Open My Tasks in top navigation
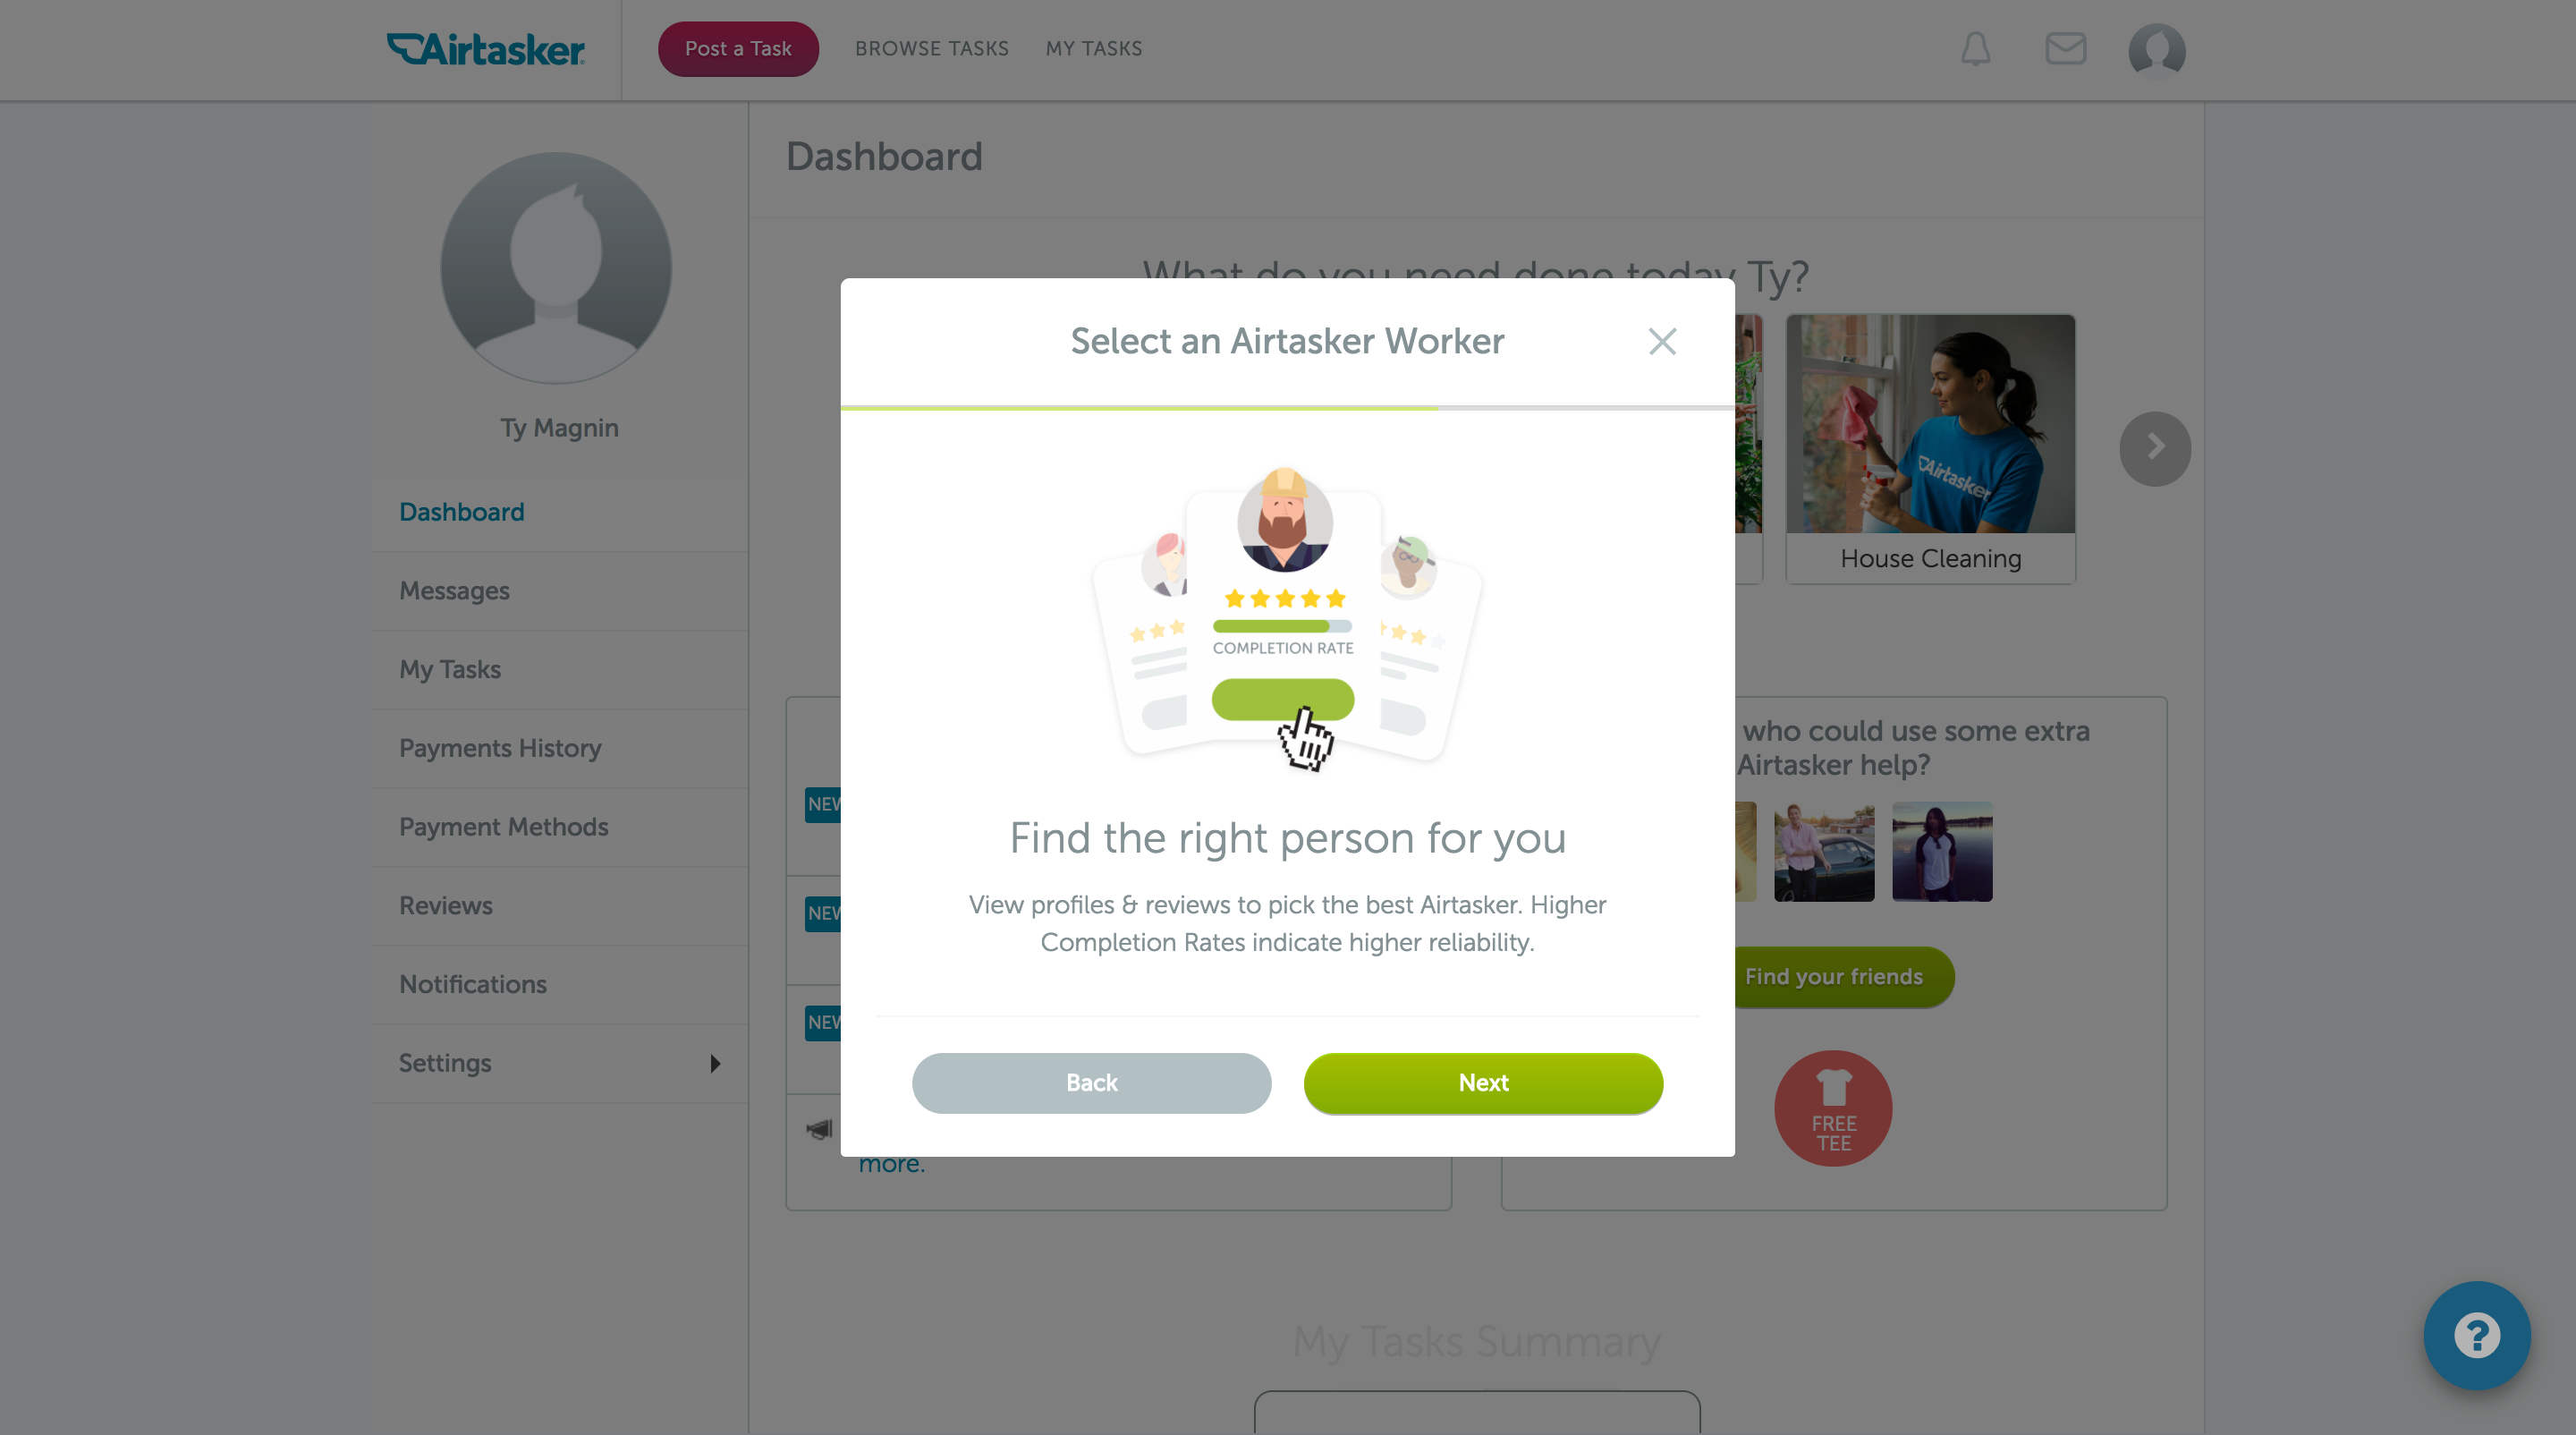 click(x=1093, y=49)
